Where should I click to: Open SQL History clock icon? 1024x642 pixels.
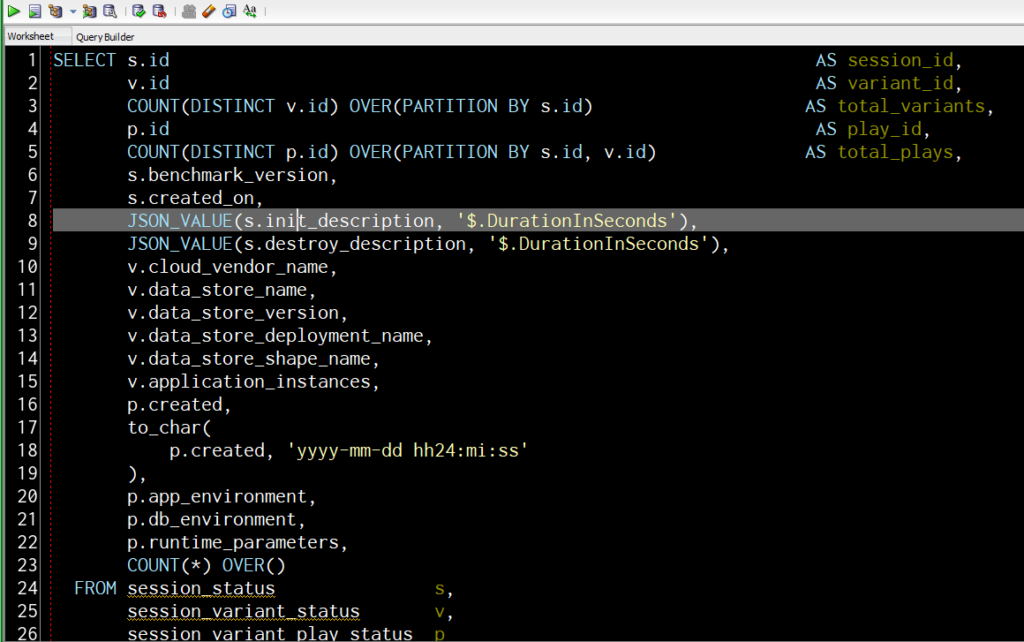(229, 11)
